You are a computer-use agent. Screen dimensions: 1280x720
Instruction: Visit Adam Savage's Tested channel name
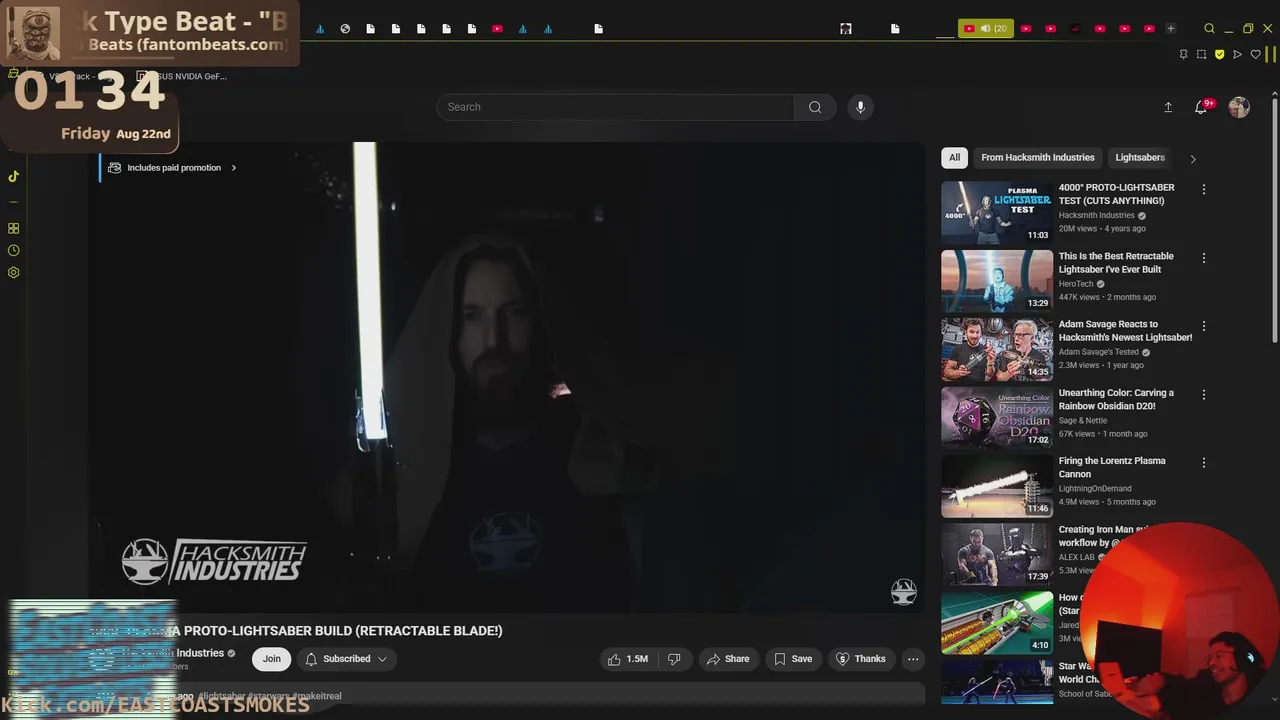click(1098, 352)
